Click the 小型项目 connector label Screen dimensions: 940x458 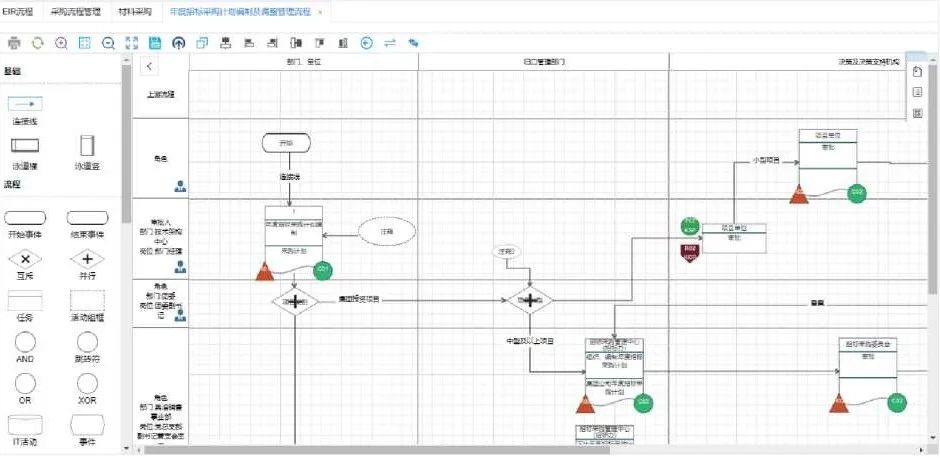click(x=765, y=161)
